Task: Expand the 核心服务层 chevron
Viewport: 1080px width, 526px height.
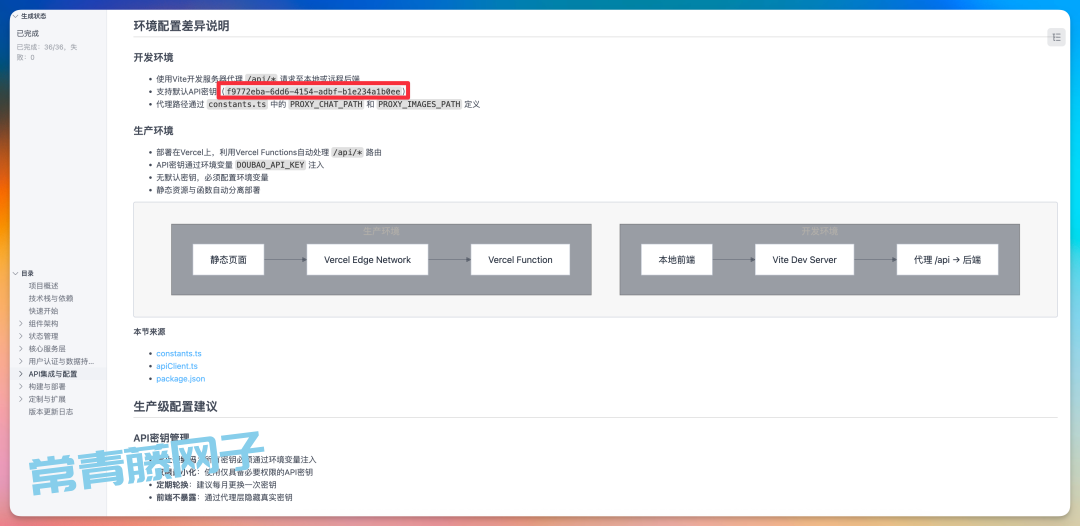Action: 21,348
